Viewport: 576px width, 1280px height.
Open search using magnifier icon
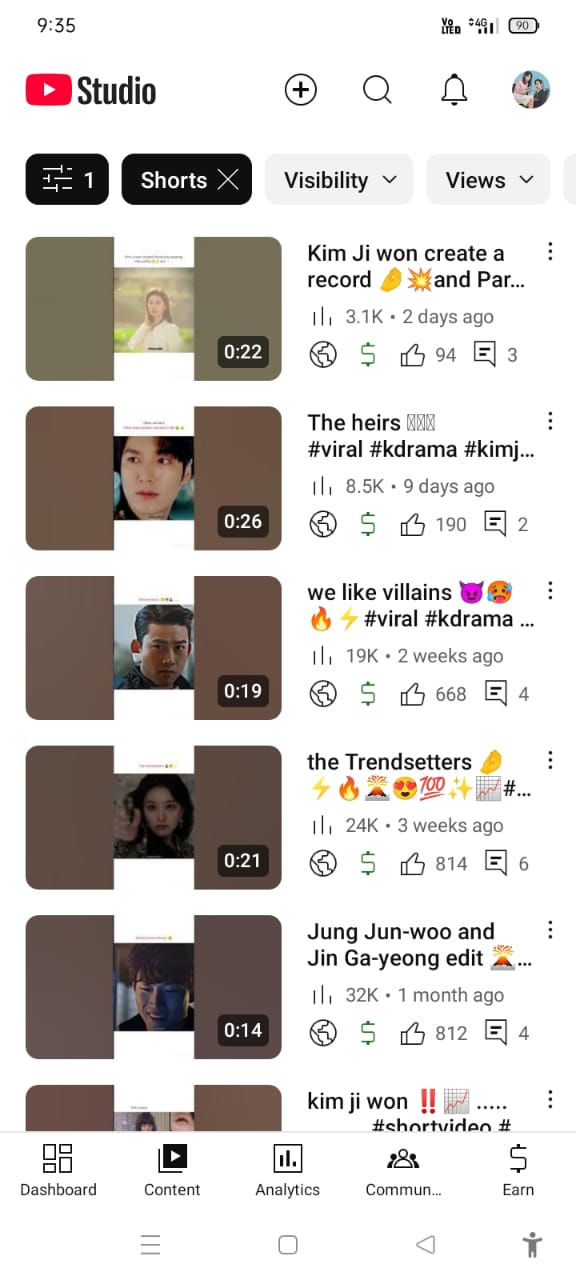point(377,90)
